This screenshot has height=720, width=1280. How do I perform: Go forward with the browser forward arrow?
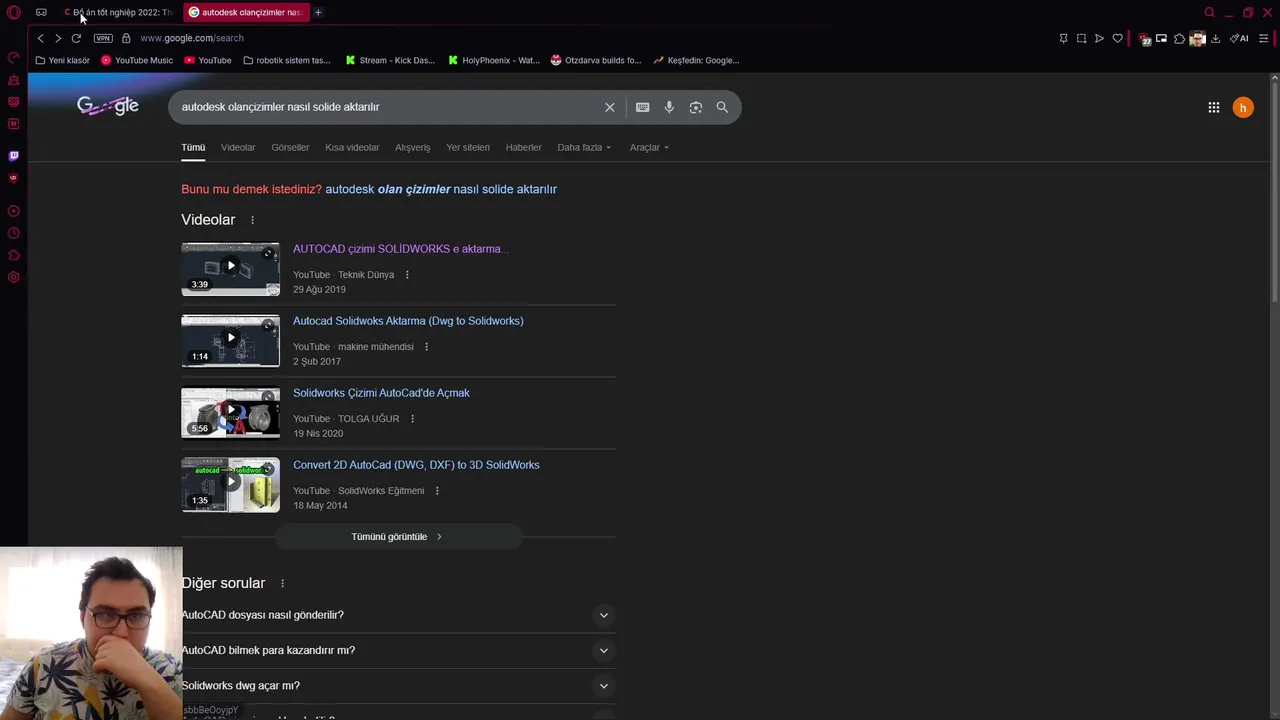(58, 38)
